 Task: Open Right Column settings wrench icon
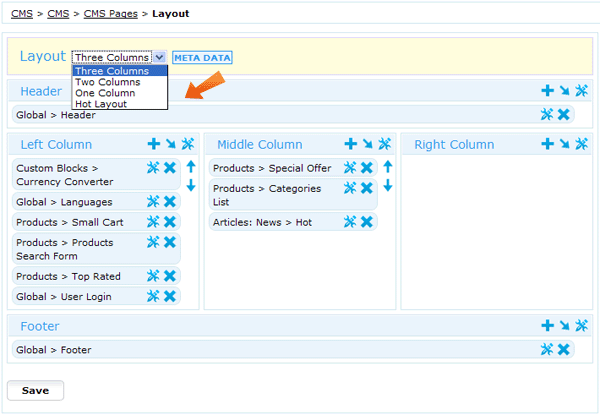pos(581,144)
